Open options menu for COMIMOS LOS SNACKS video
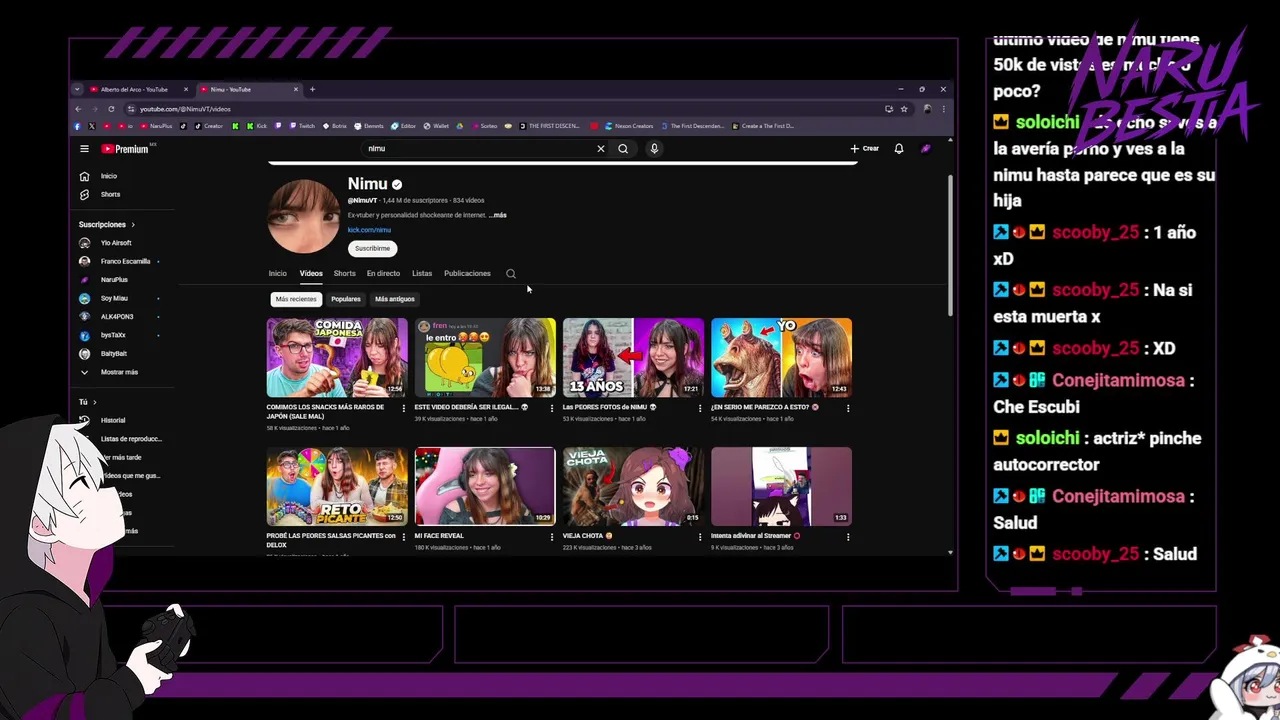The height and width of the screenshot is (720, 1280). 404,408
